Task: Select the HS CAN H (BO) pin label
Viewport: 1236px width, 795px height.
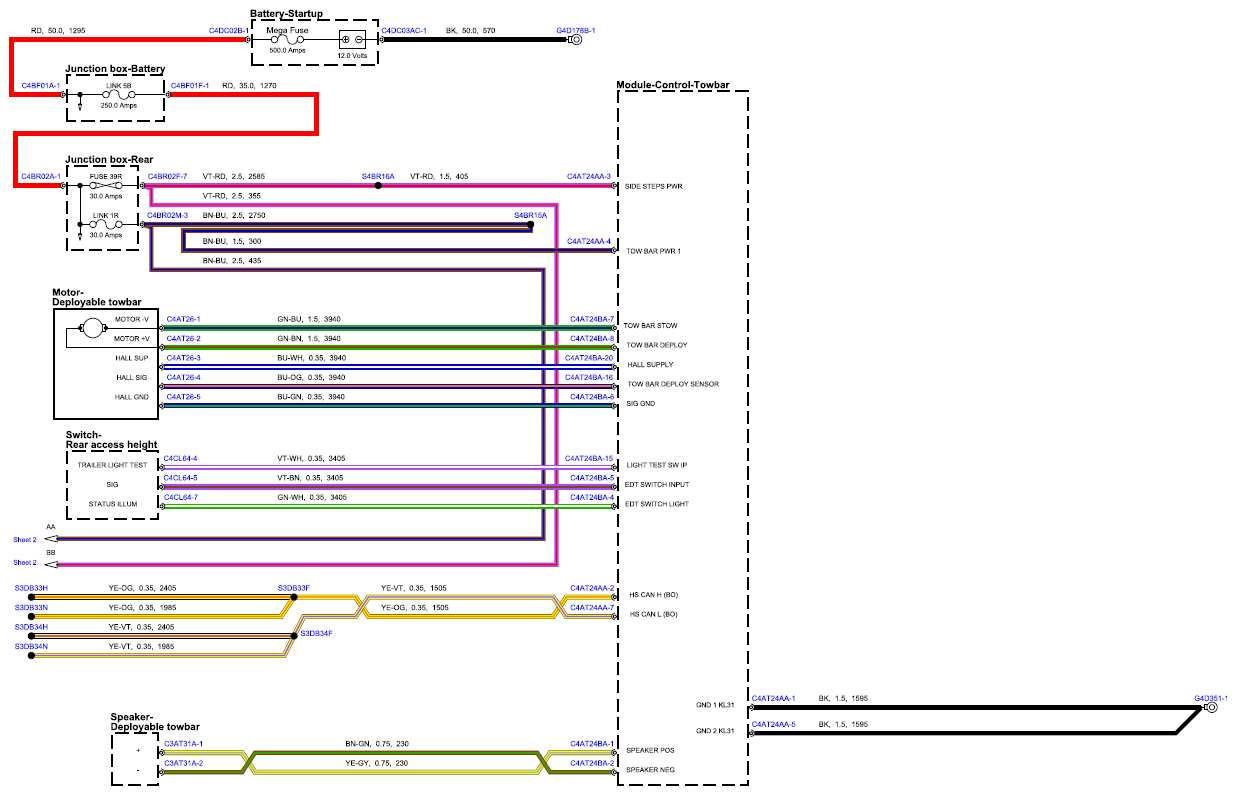Action: 652,595
